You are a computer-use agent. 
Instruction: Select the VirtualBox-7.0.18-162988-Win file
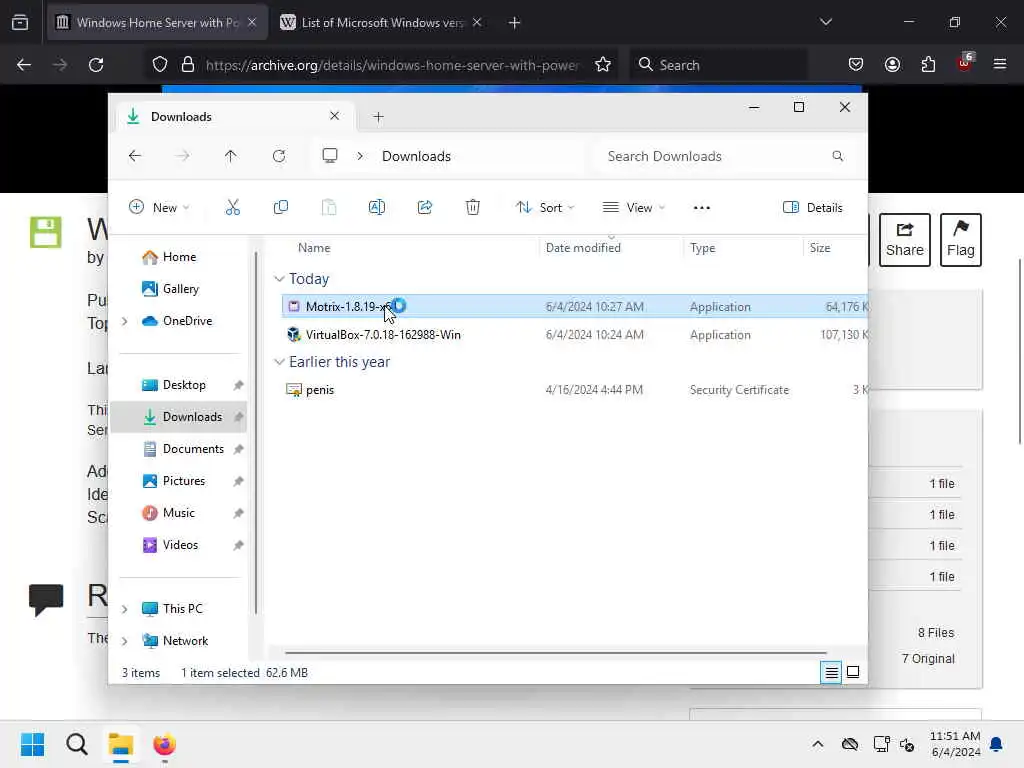[575, 334]
